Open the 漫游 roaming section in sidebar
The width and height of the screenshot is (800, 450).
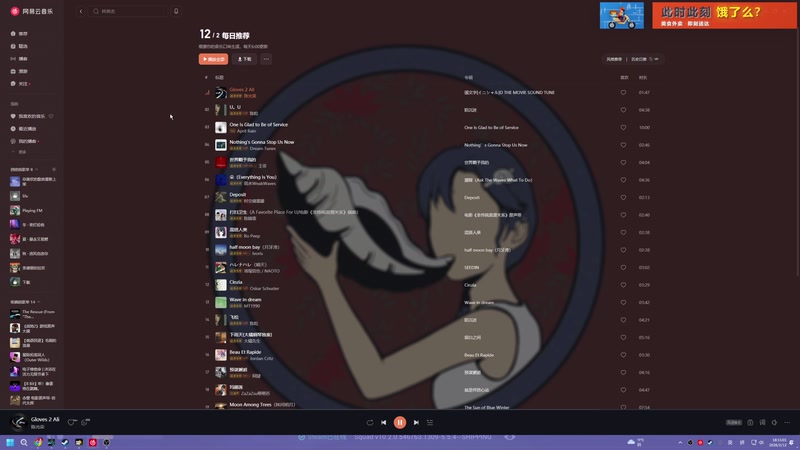tap(19, 71)
